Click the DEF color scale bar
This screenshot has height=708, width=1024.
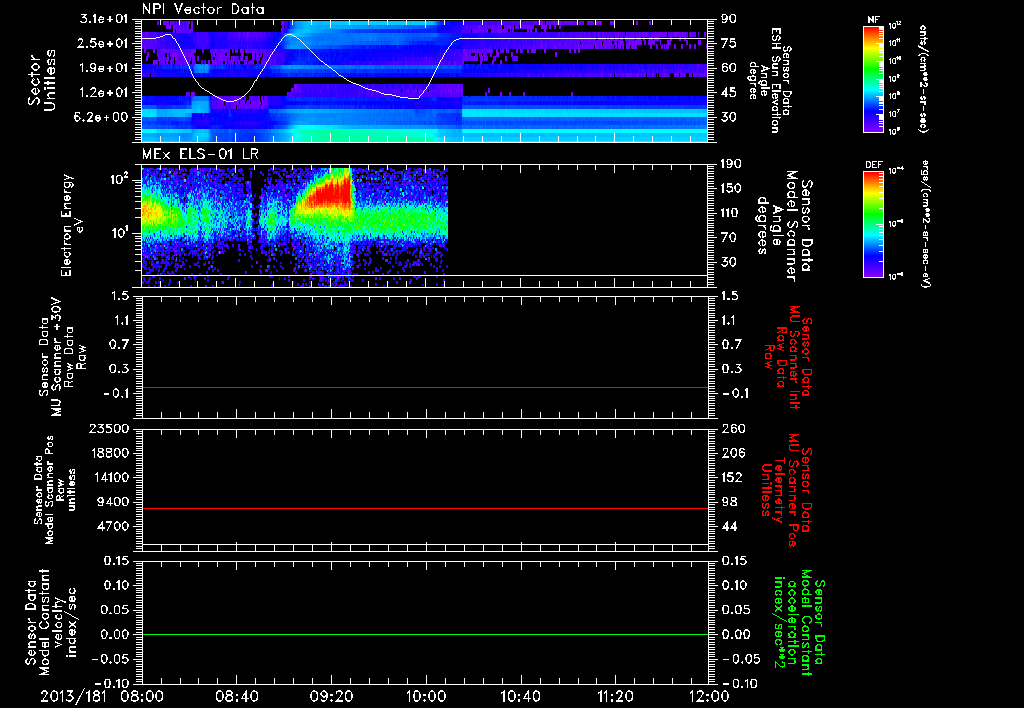pos(874,224)
